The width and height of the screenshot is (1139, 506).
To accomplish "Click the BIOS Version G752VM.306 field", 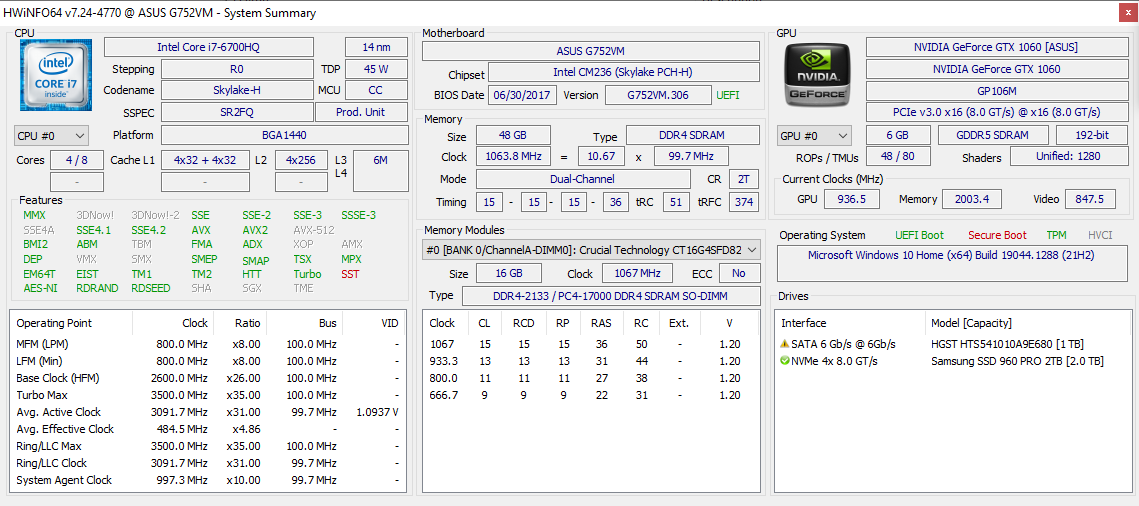I will pyautogui.click(x=658, y=95).
